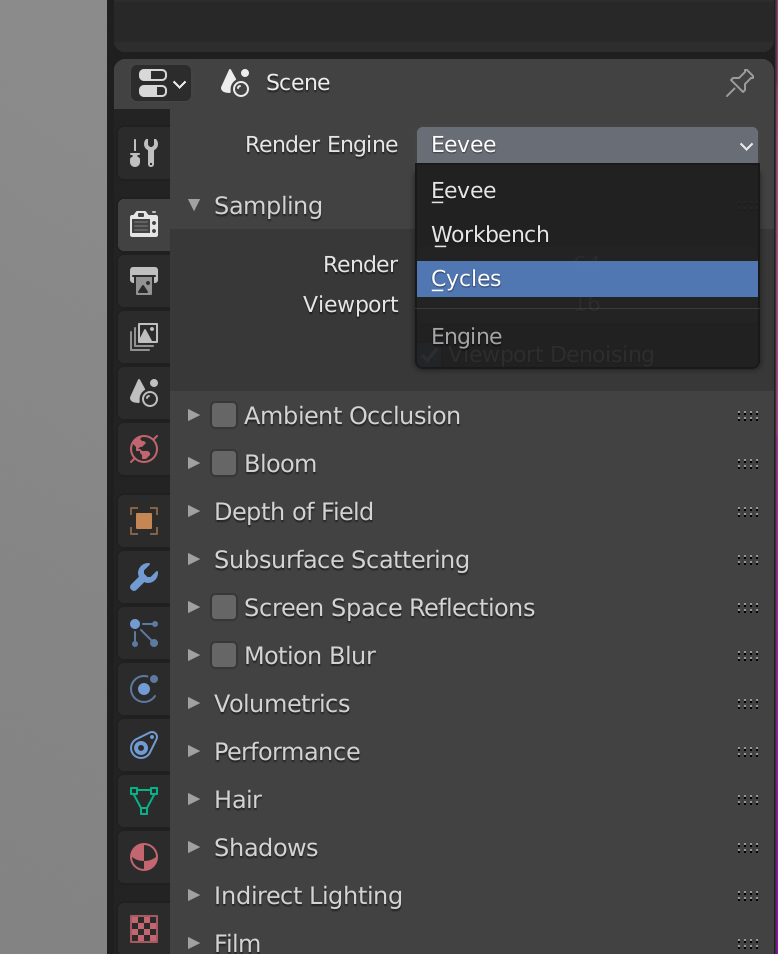Open the Object Data mesh properties tab
This screenshot has width=778, height=954.
pos(144,801)
